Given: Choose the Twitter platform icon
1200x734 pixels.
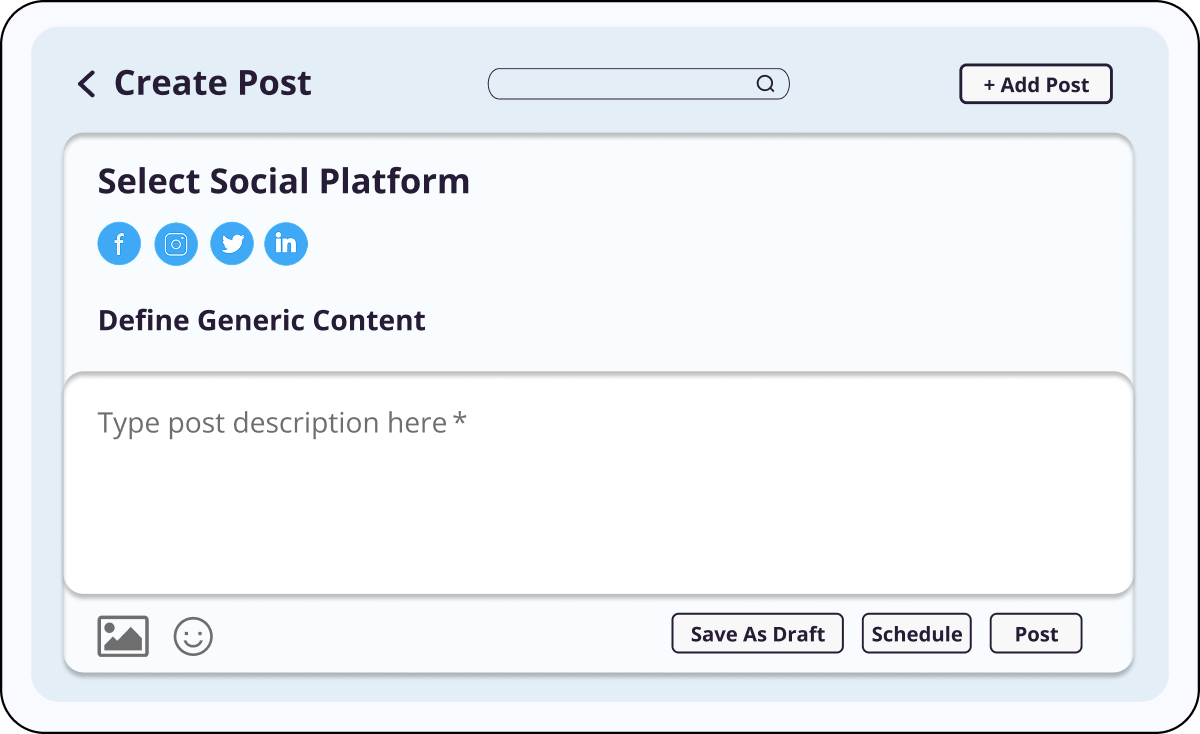Looking at the screenshot, I should click(x=232, y=244).
